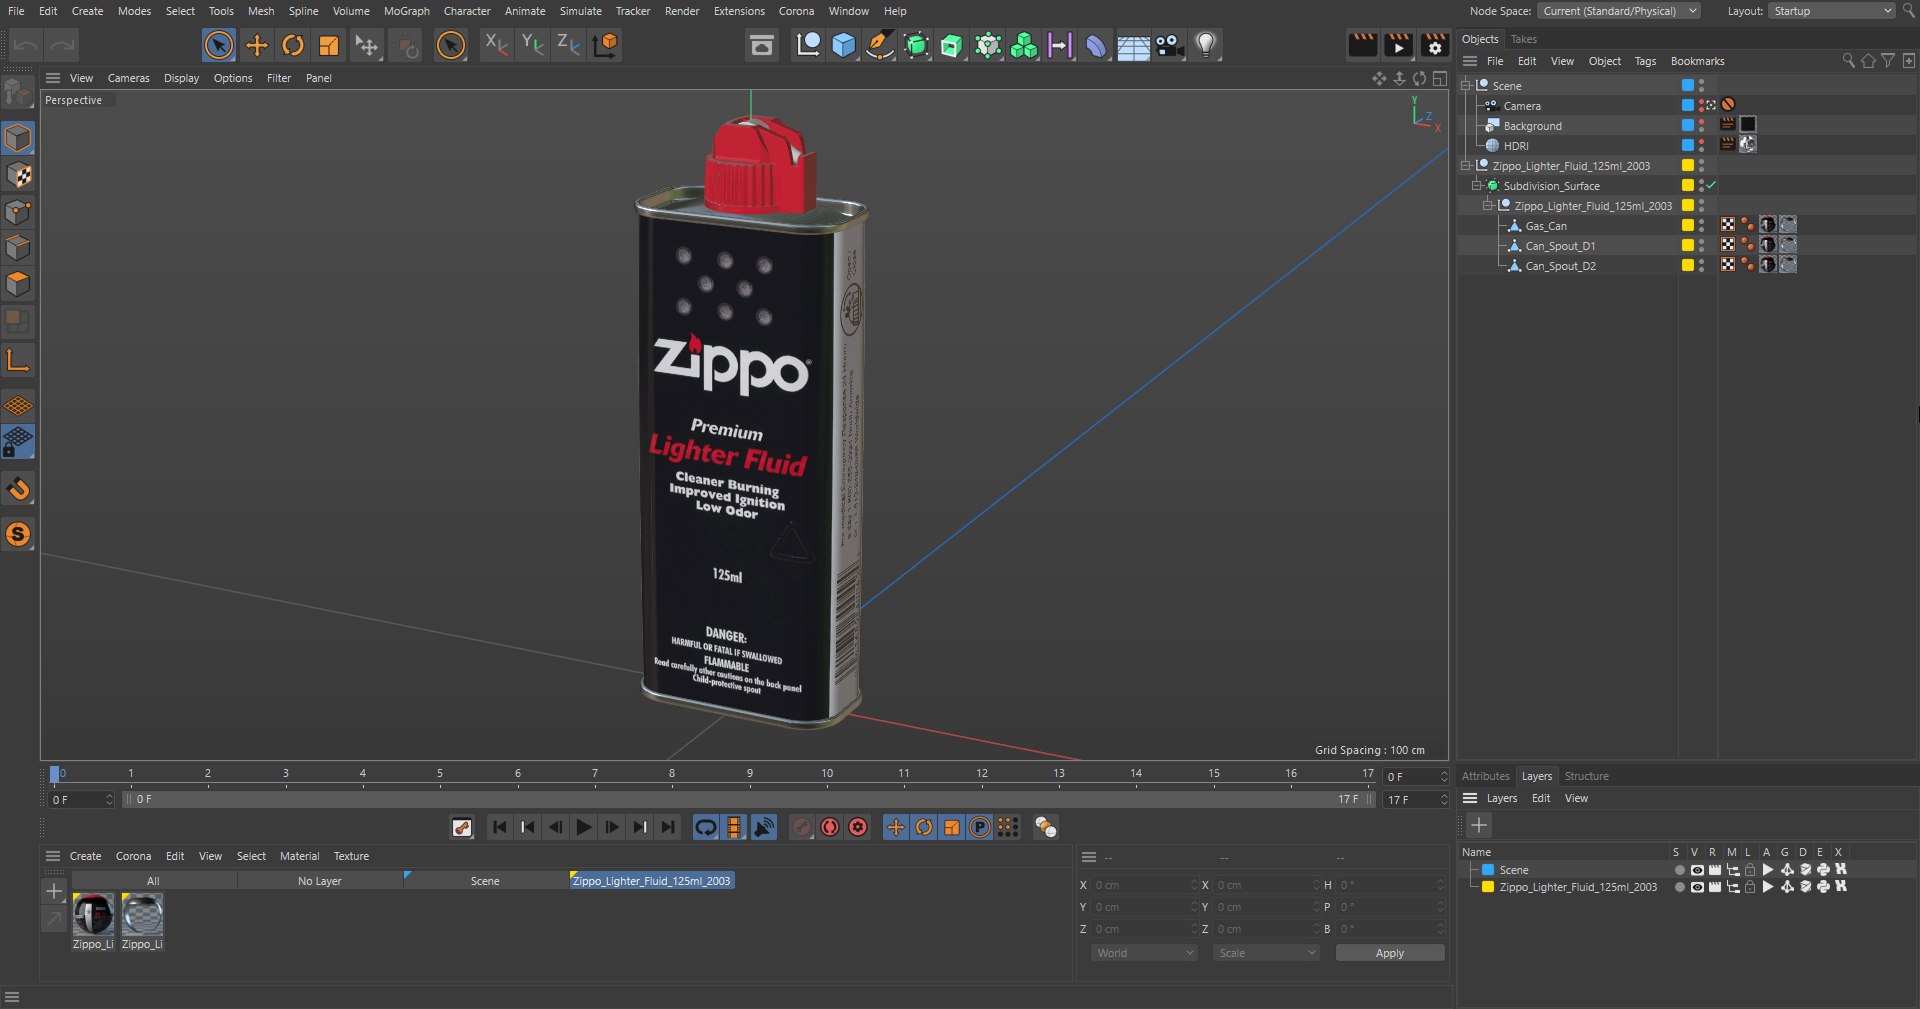Viewport: 1920px width, 1009px height.
Task: Click the Undo arrow
Action: pyautogui.click(x=26, y=45)
